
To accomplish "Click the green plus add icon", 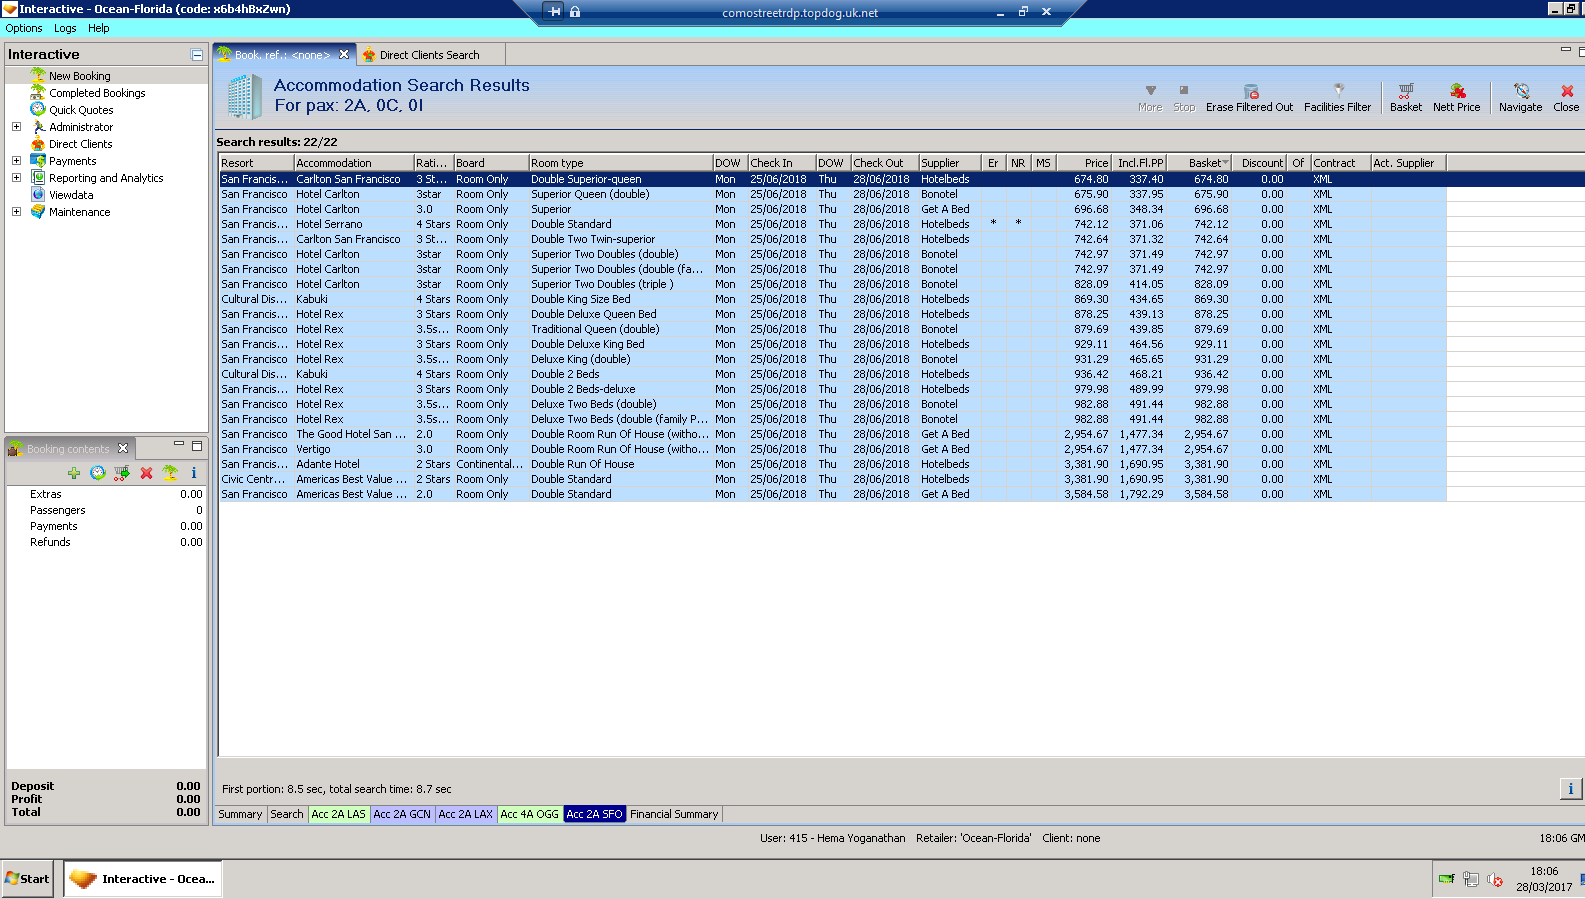I will click(x=74, y=473).
